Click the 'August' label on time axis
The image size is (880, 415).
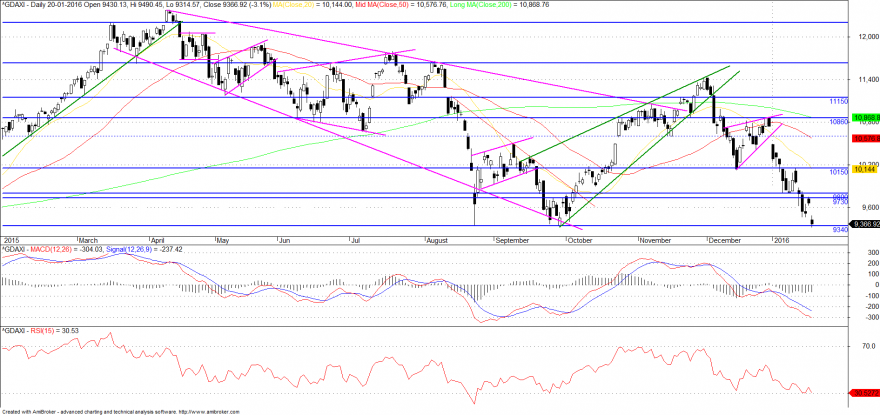[436, 240]
